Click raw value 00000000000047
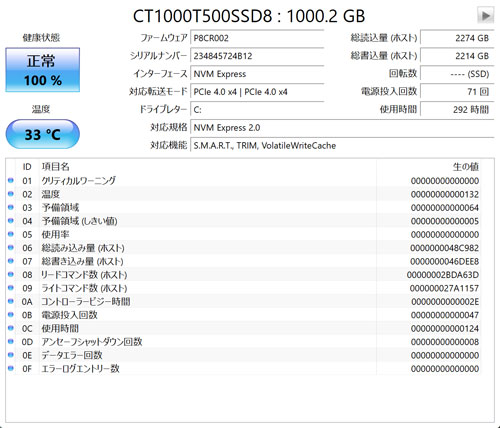500x428 pixels. (x=445, y=315)
